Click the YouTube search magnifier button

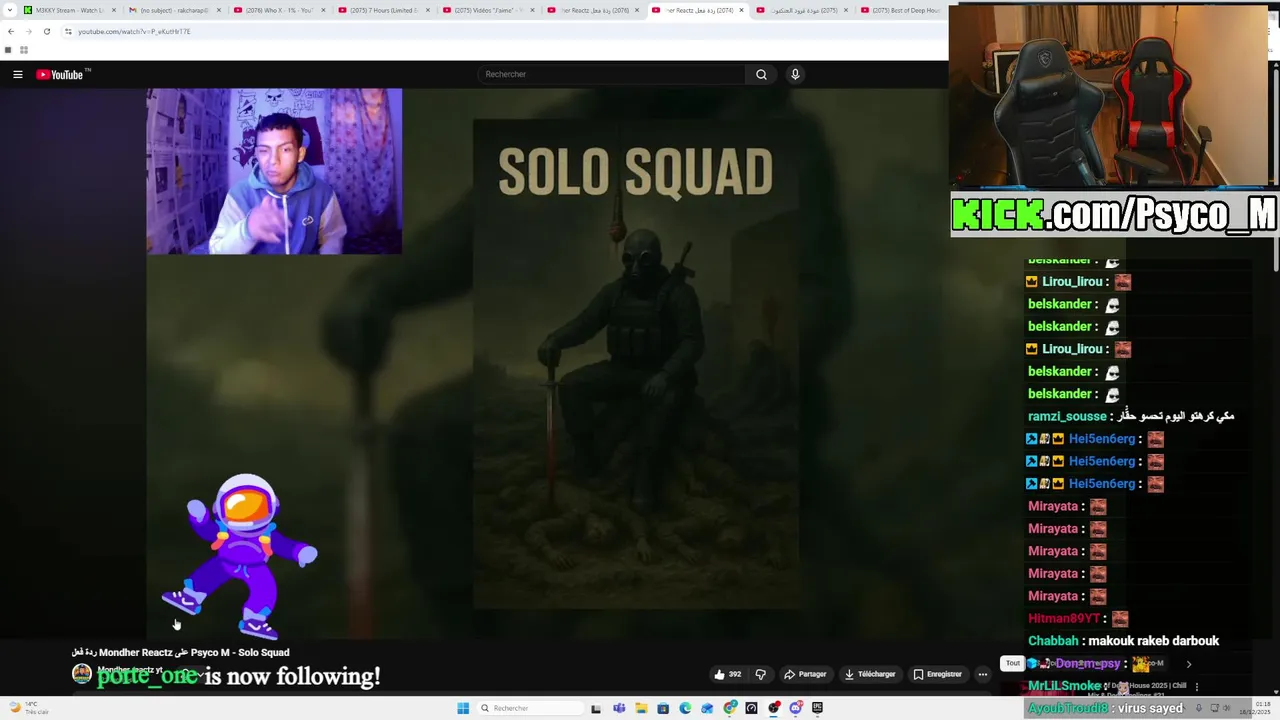point(761,74)
